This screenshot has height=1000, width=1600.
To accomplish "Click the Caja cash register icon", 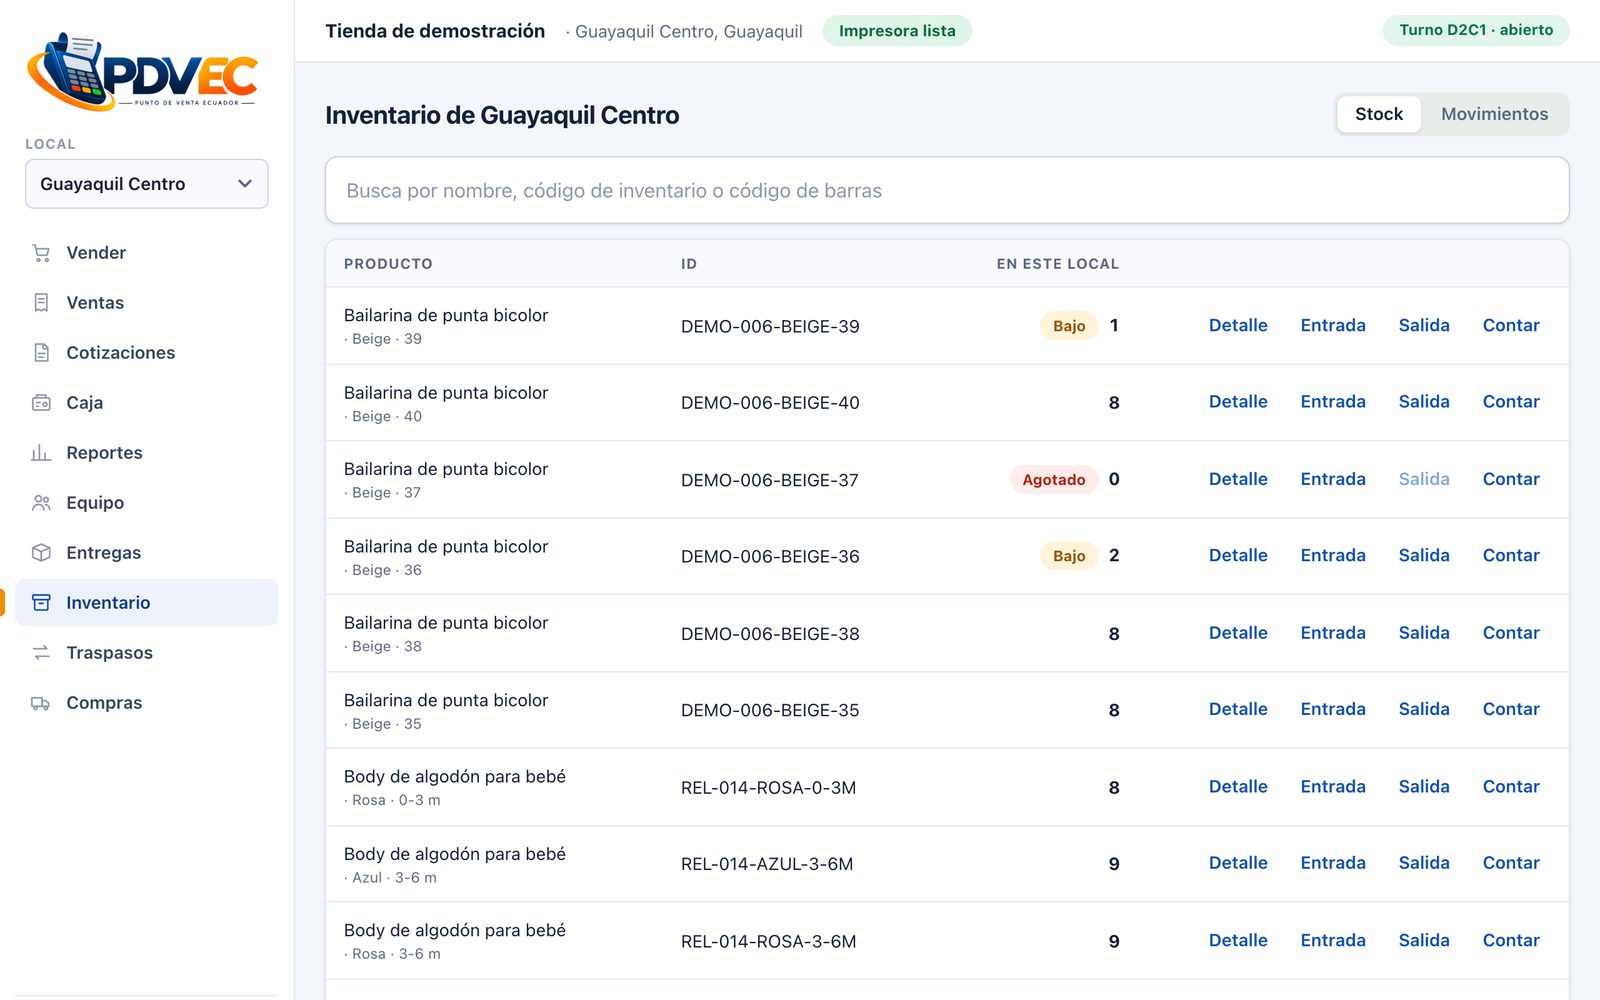I will (41, 403).
